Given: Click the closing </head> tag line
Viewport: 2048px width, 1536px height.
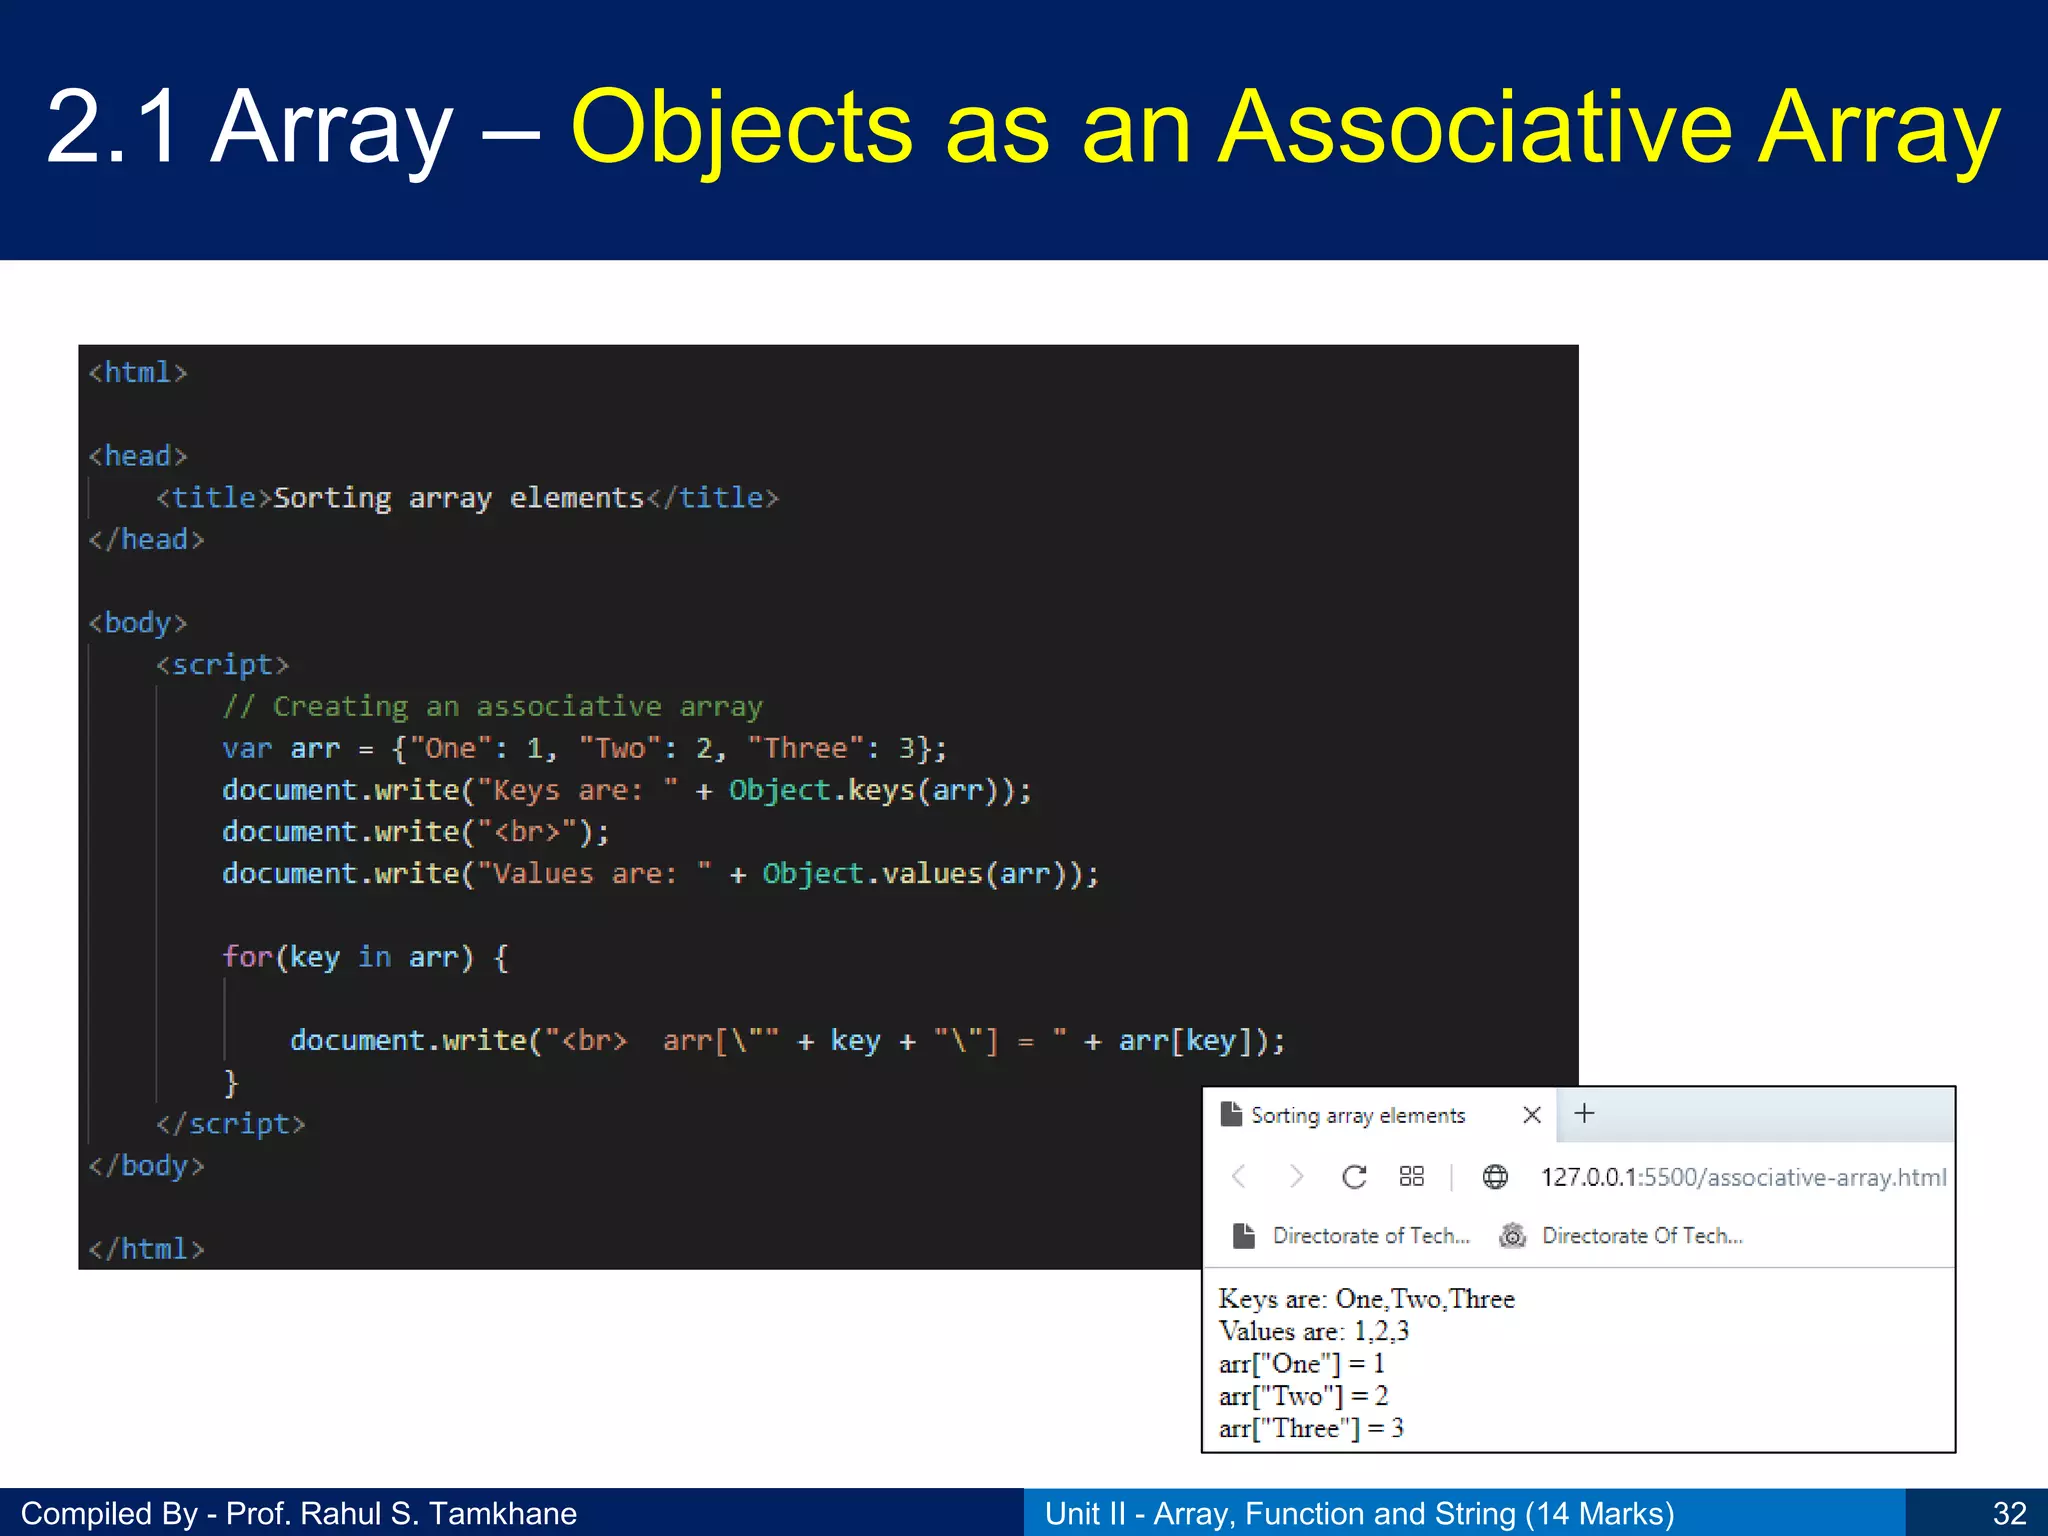Looking at the screenshot, I should pos(146,540).
